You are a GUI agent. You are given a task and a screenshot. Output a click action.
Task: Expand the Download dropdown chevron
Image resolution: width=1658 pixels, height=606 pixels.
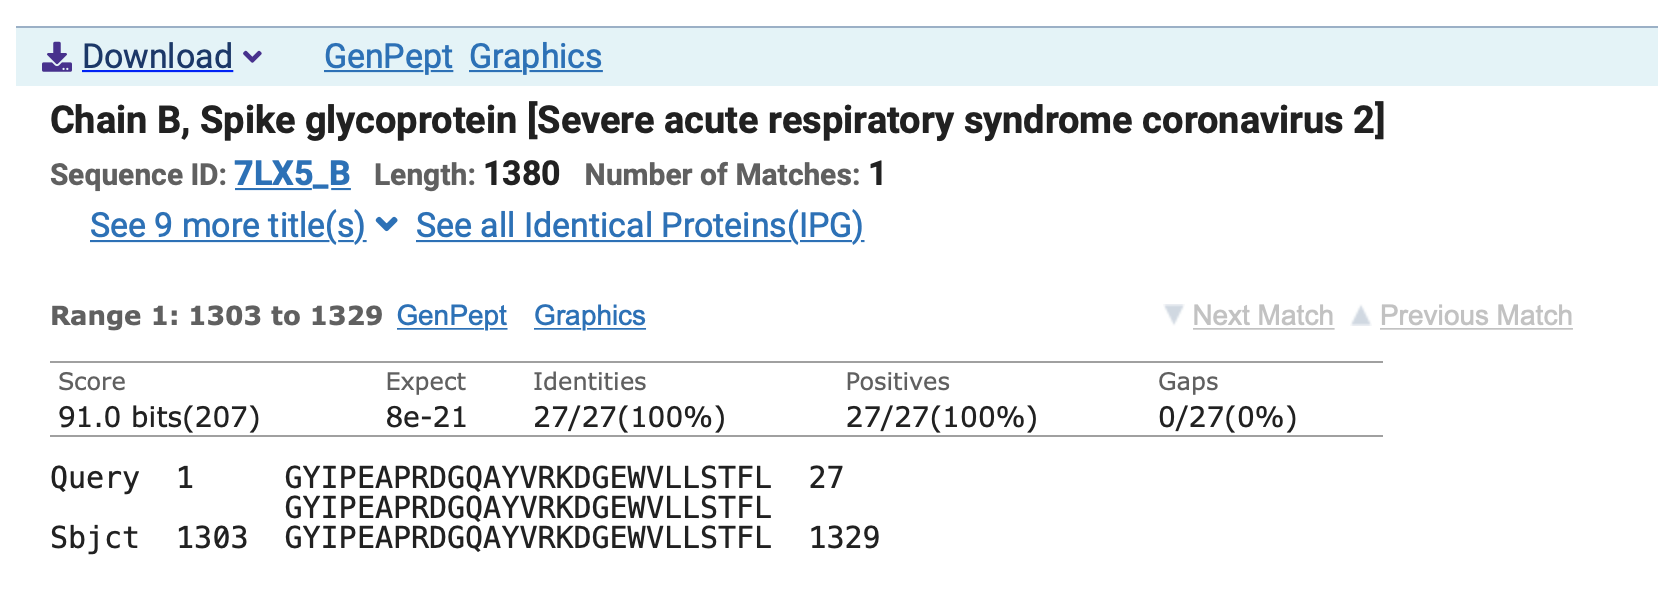click(x=253, y=57)
